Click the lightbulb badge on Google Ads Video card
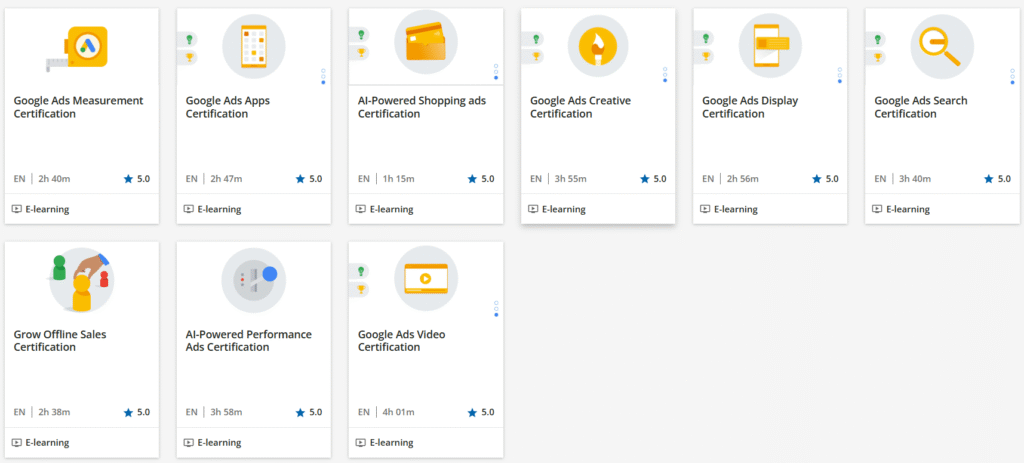The width and height of the screenshot is (1024, 463). point(361,270)
